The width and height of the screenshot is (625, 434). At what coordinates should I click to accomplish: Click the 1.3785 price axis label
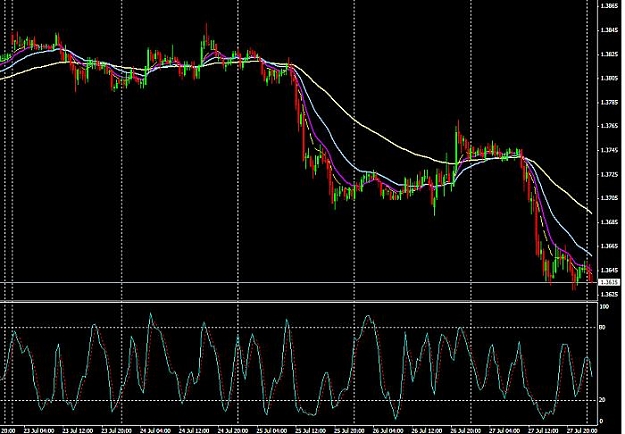610,102
